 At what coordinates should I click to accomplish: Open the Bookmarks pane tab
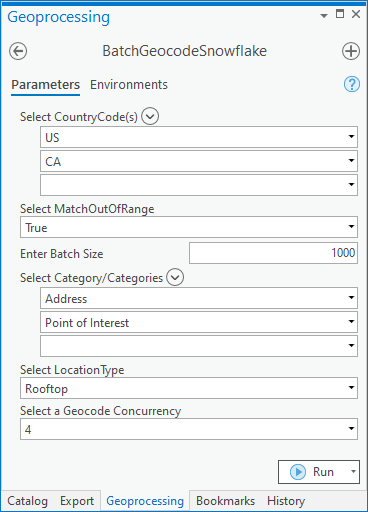click(x=225, y=501)
